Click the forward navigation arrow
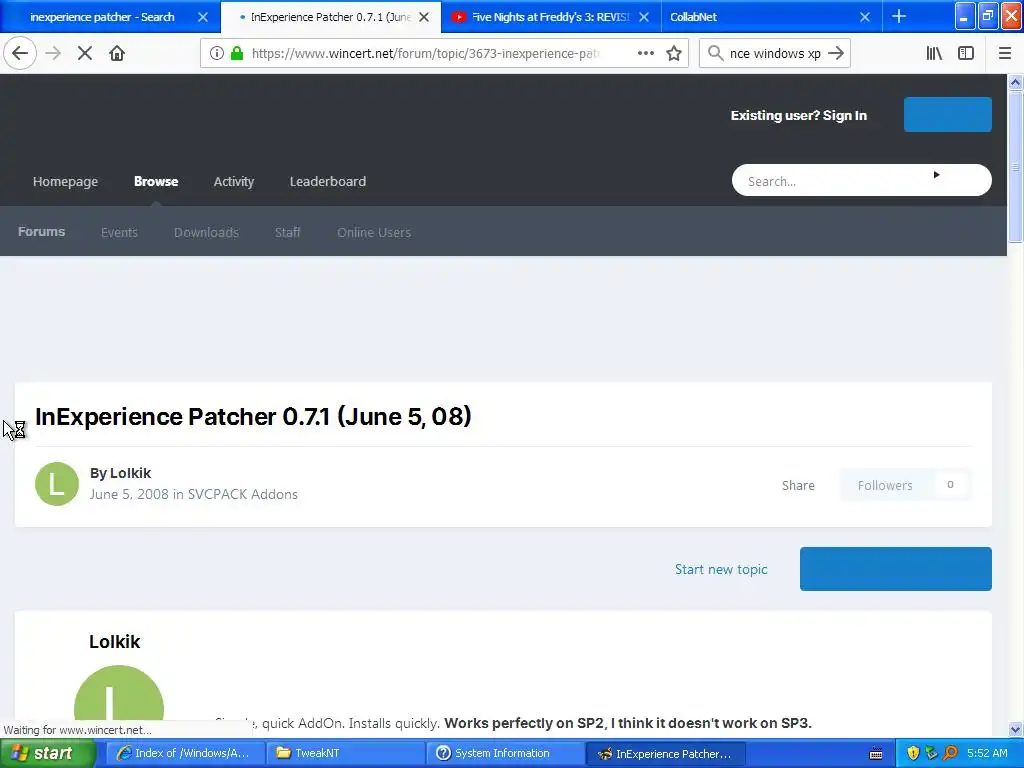Image resolution: width=1024 pixels, height=768 pixels. pos(53,53)
